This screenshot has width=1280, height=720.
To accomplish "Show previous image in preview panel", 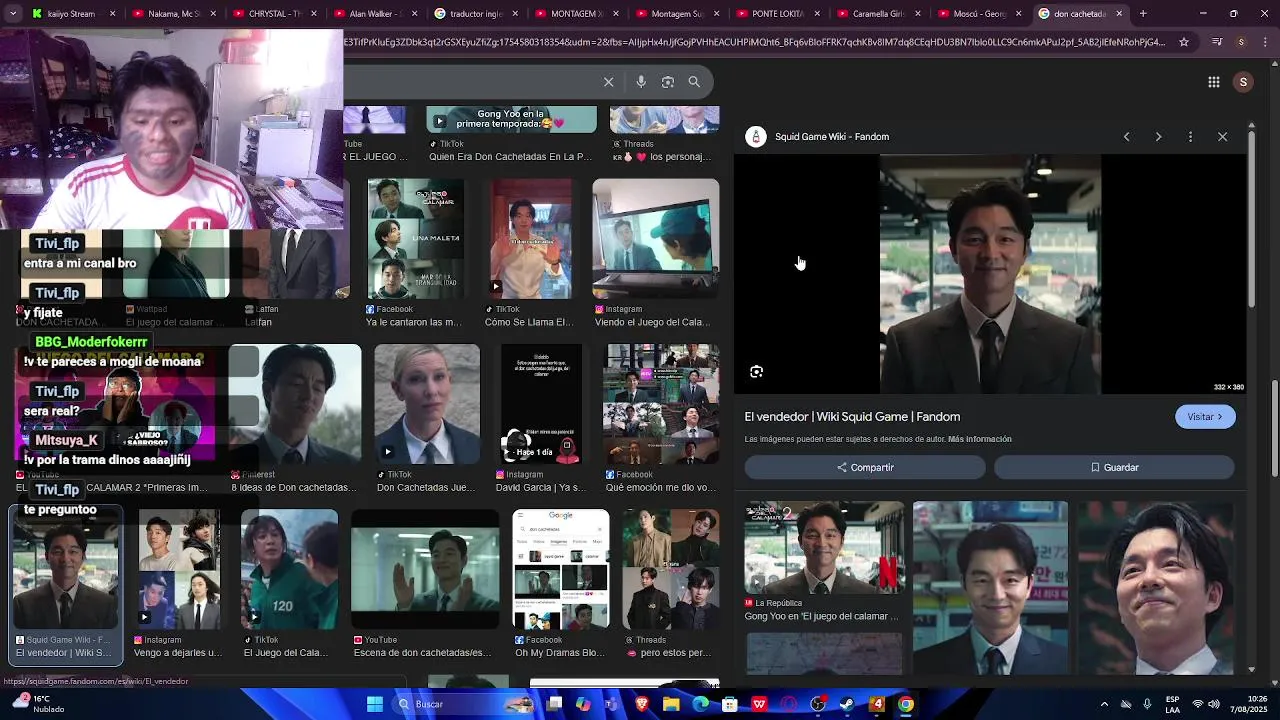I will pyautogui.click(x=1126, y=137).
